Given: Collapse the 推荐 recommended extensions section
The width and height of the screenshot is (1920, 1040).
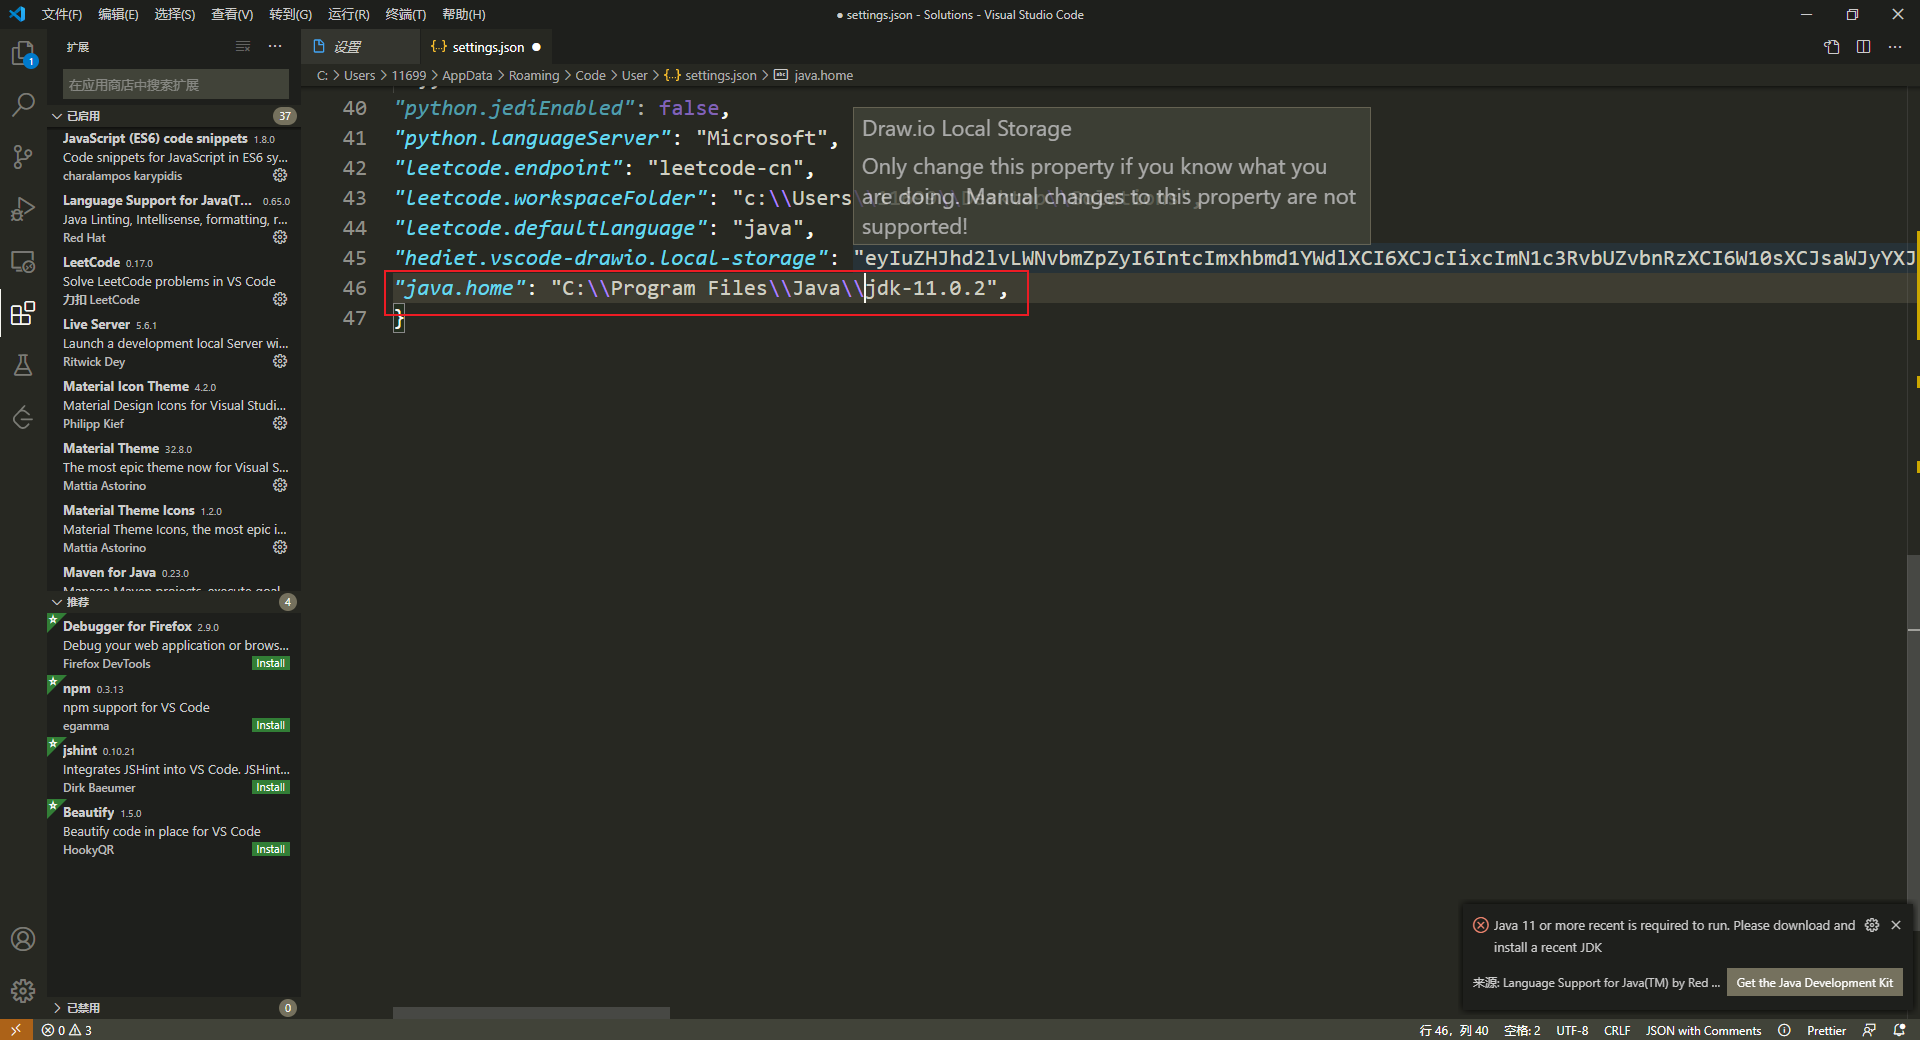Looking at the screenshot, I should [175, 602].
